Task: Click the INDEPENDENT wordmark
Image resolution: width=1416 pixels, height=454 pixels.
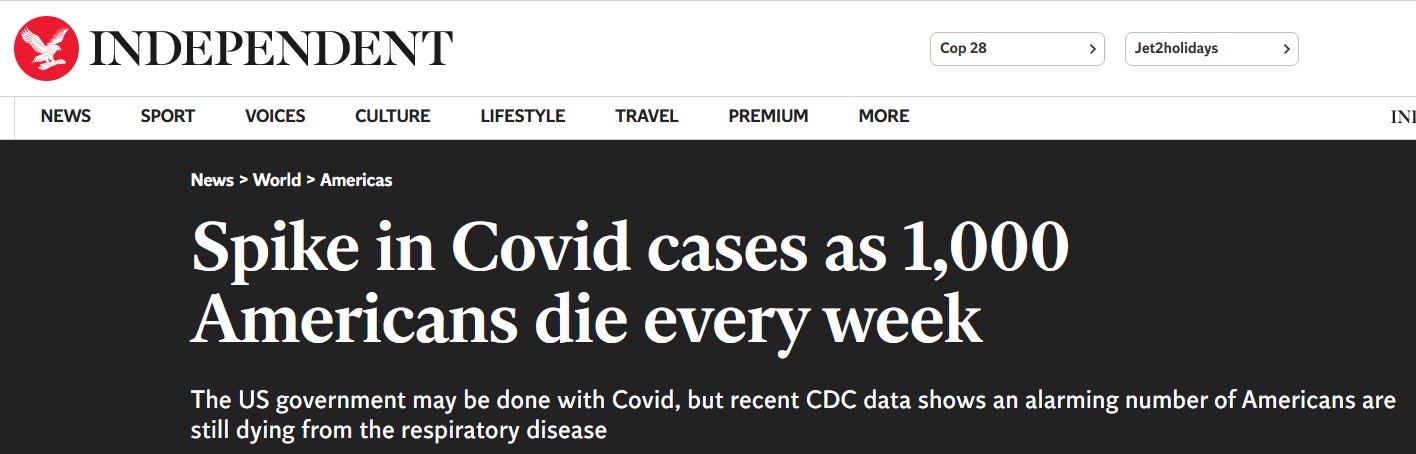Action: (x=271, y=49)
